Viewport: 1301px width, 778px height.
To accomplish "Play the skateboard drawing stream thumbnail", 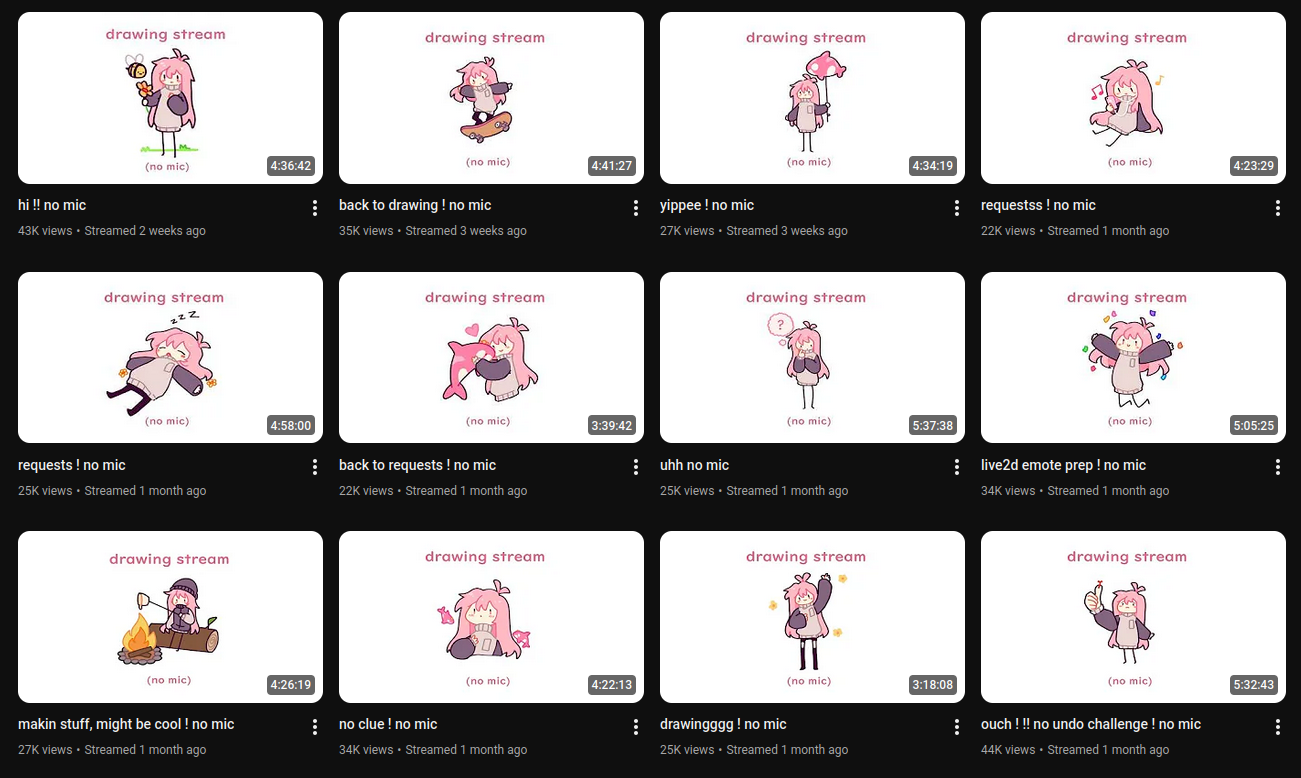I will pos(491,98).
